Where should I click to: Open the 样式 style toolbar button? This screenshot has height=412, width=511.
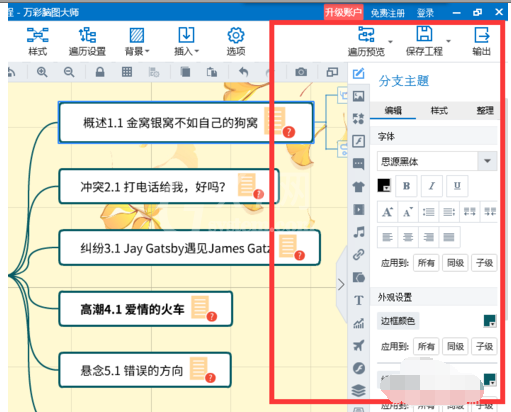click(38, 41)
